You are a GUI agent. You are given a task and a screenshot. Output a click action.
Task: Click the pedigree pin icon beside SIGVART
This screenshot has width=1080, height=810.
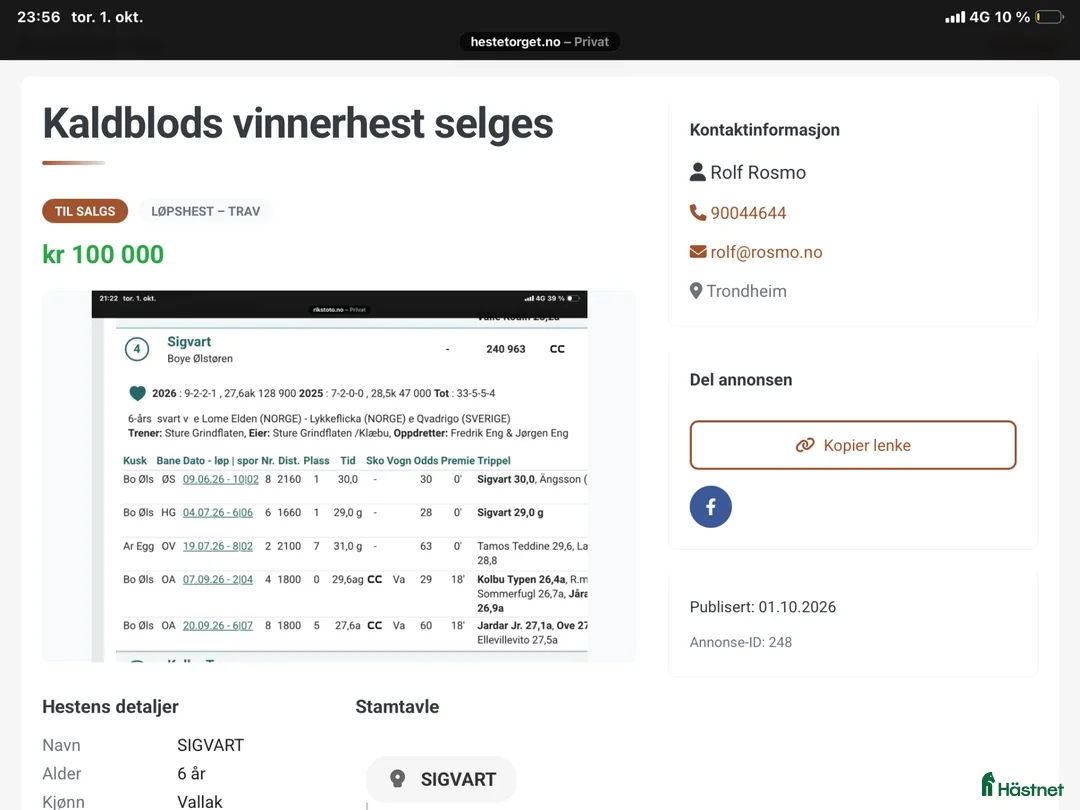[x=397, y=779]
